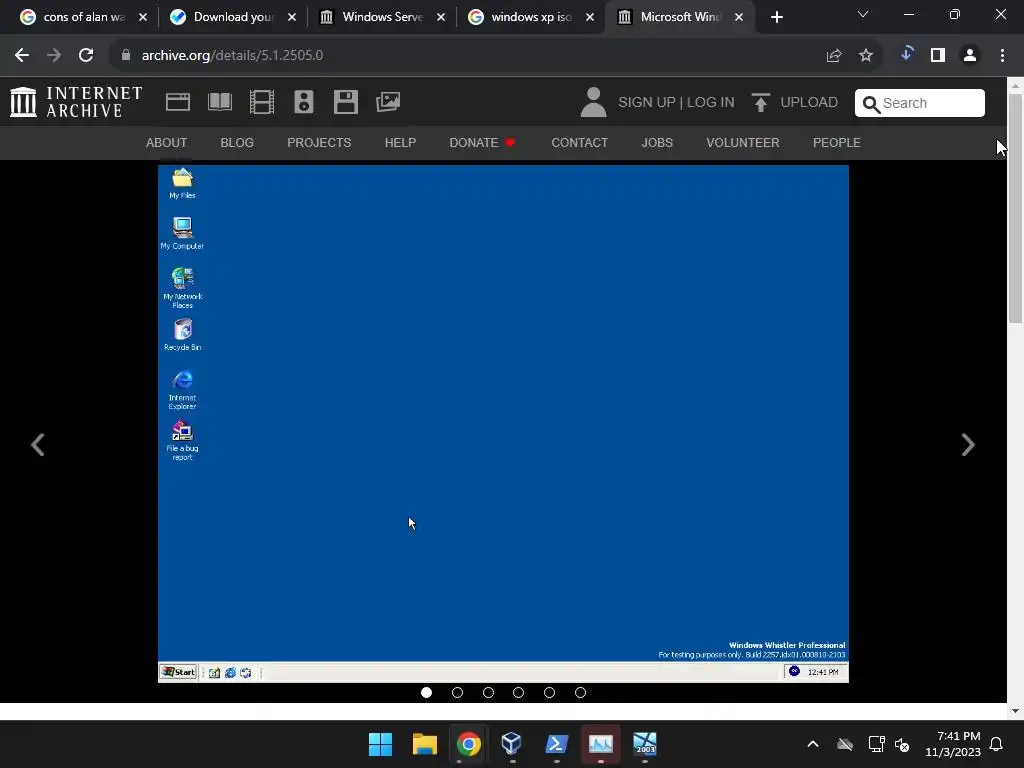Open the BLOG menu item
1024x768 pixels.
[237, 142]
